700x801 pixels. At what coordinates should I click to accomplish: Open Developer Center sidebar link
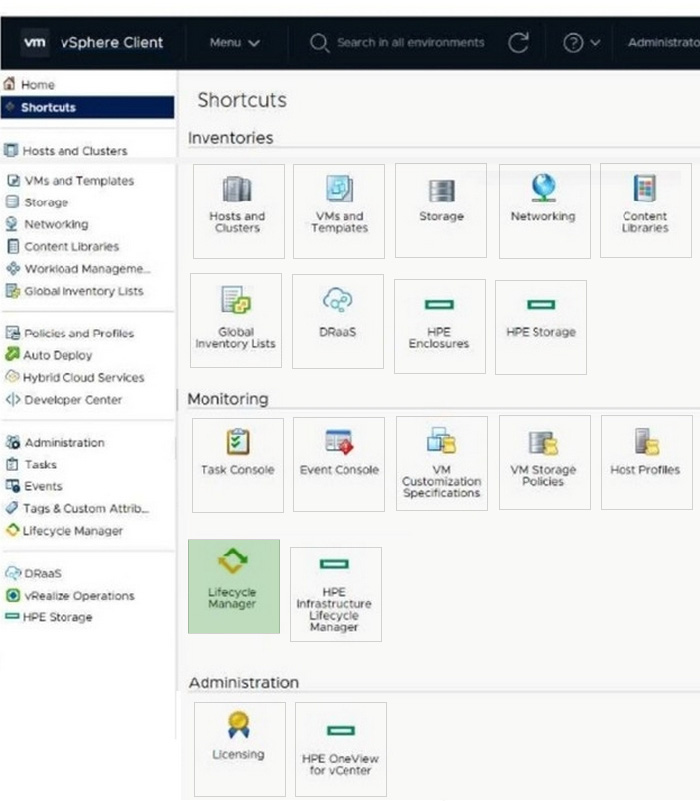73,399
